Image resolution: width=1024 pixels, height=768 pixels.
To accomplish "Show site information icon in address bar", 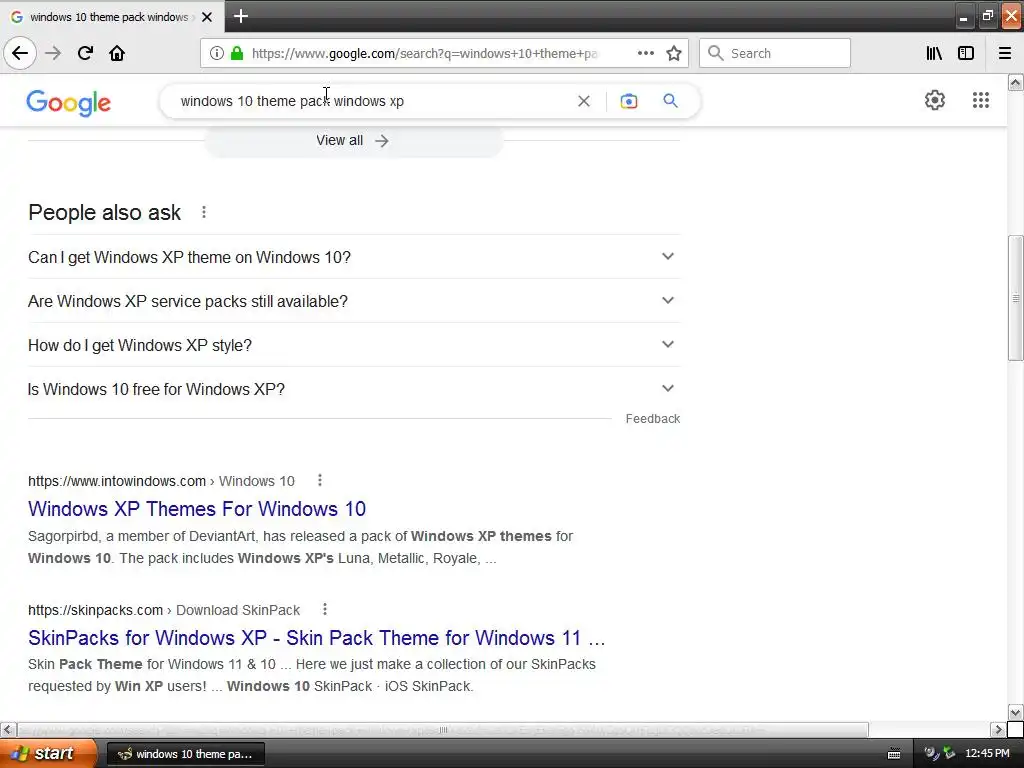I will pos(216,53).
